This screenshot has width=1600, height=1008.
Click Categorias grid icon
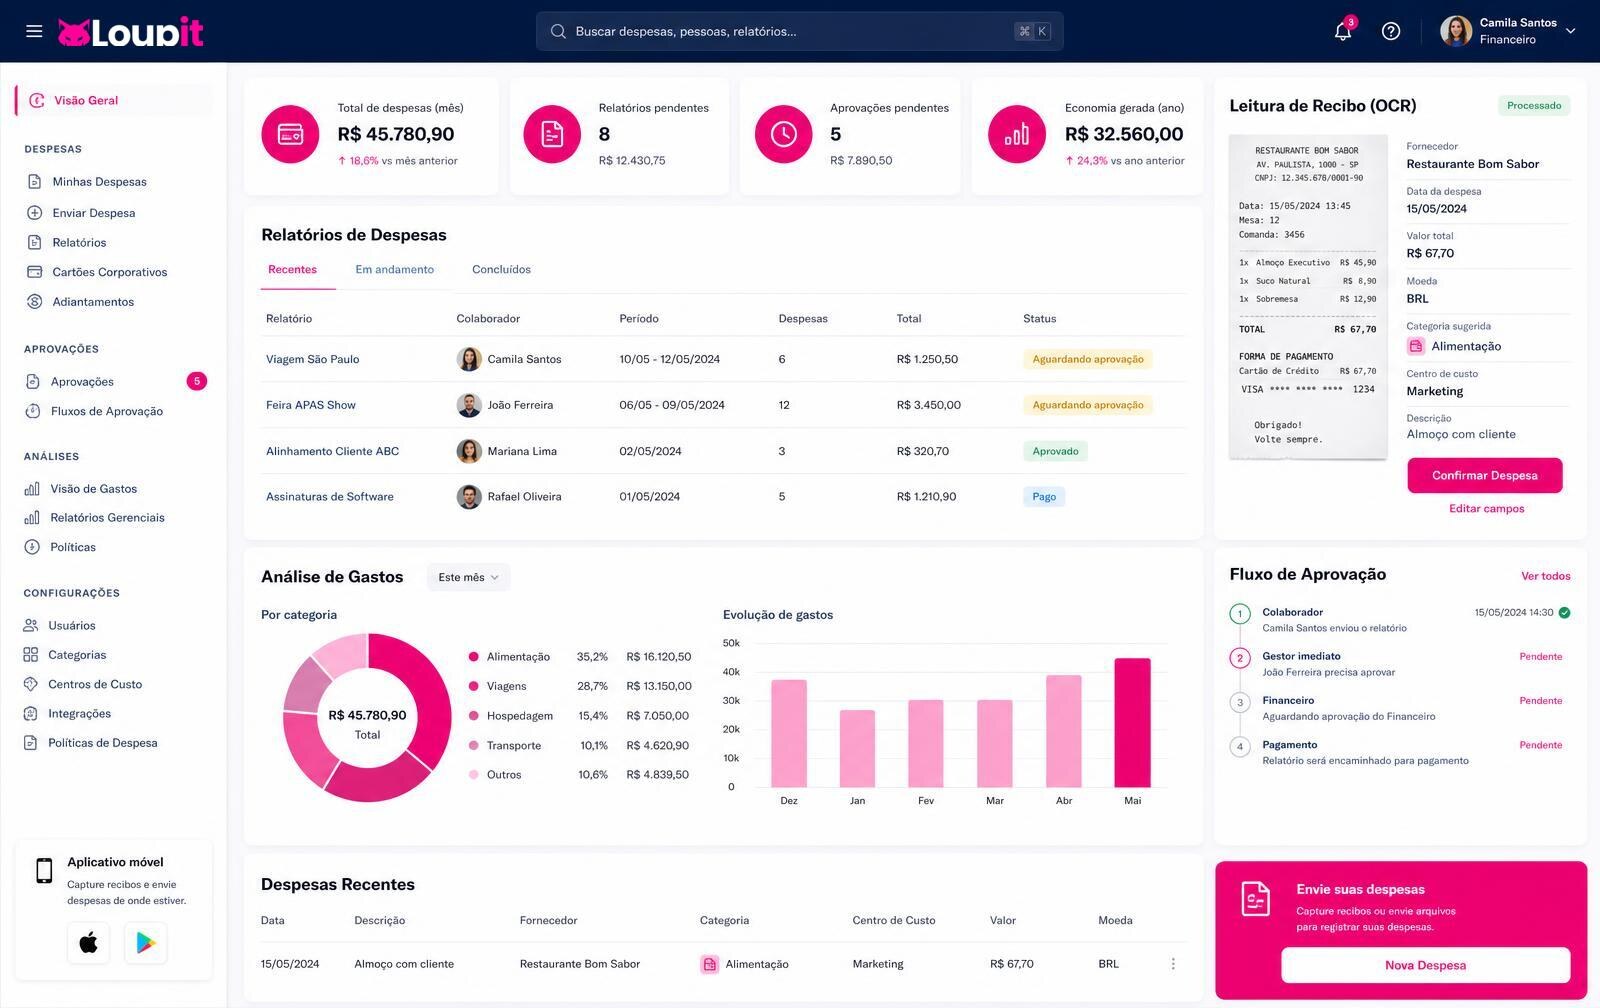(30, 655)
